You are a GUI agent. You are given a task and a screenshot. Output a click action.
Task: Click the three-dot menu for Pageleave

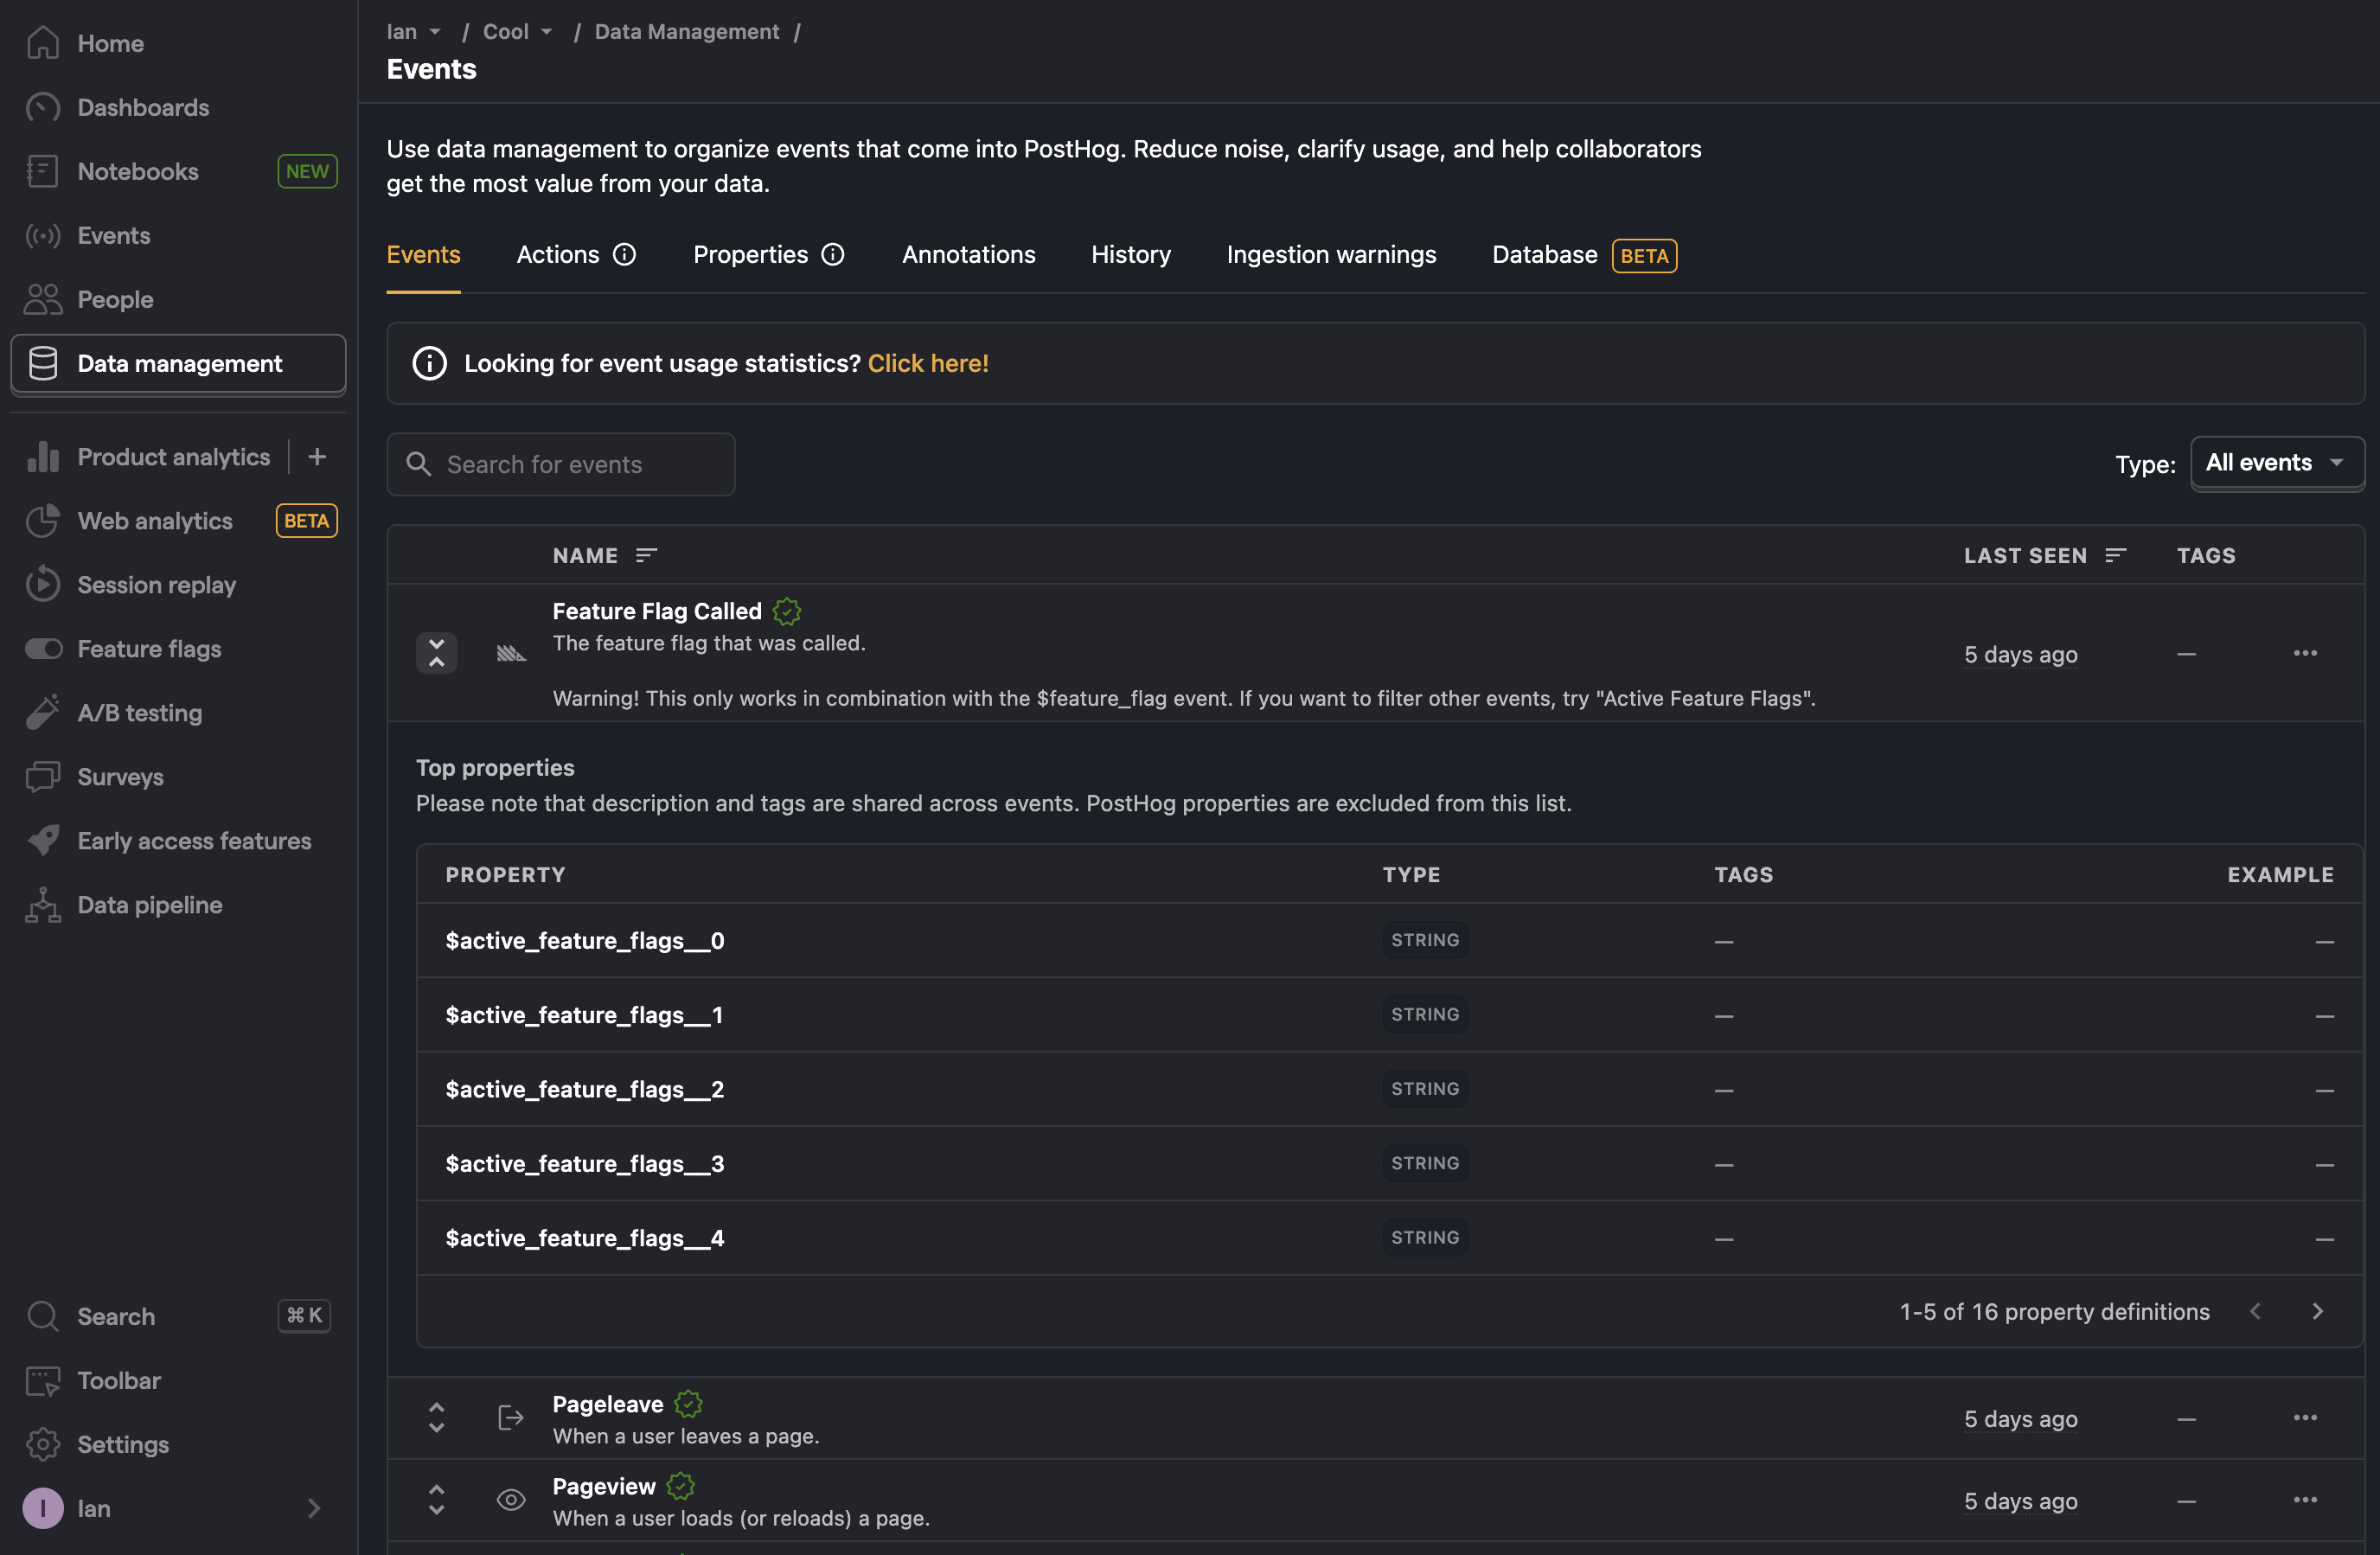point(2306,1416)
